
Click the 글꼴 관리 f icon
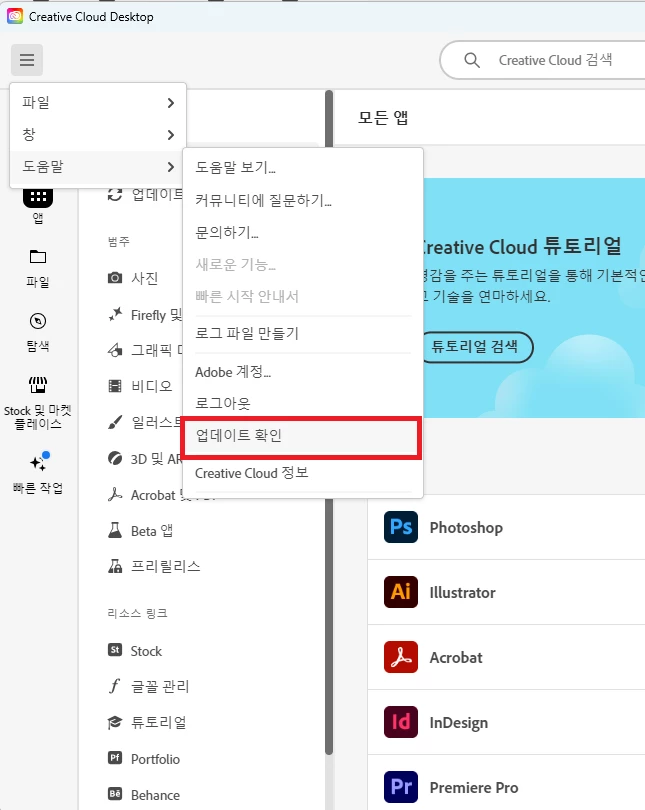[115, 686]
